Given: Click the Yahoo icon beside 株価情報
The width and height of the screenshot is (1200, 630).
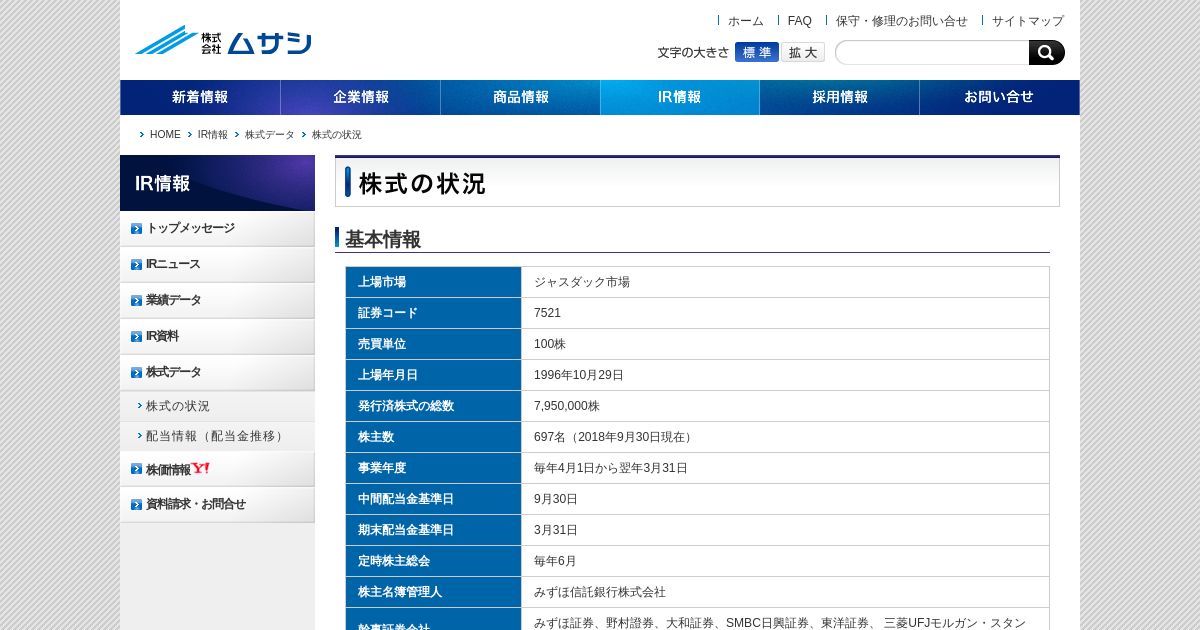Looking at the screenshot, I should [201, 468].
